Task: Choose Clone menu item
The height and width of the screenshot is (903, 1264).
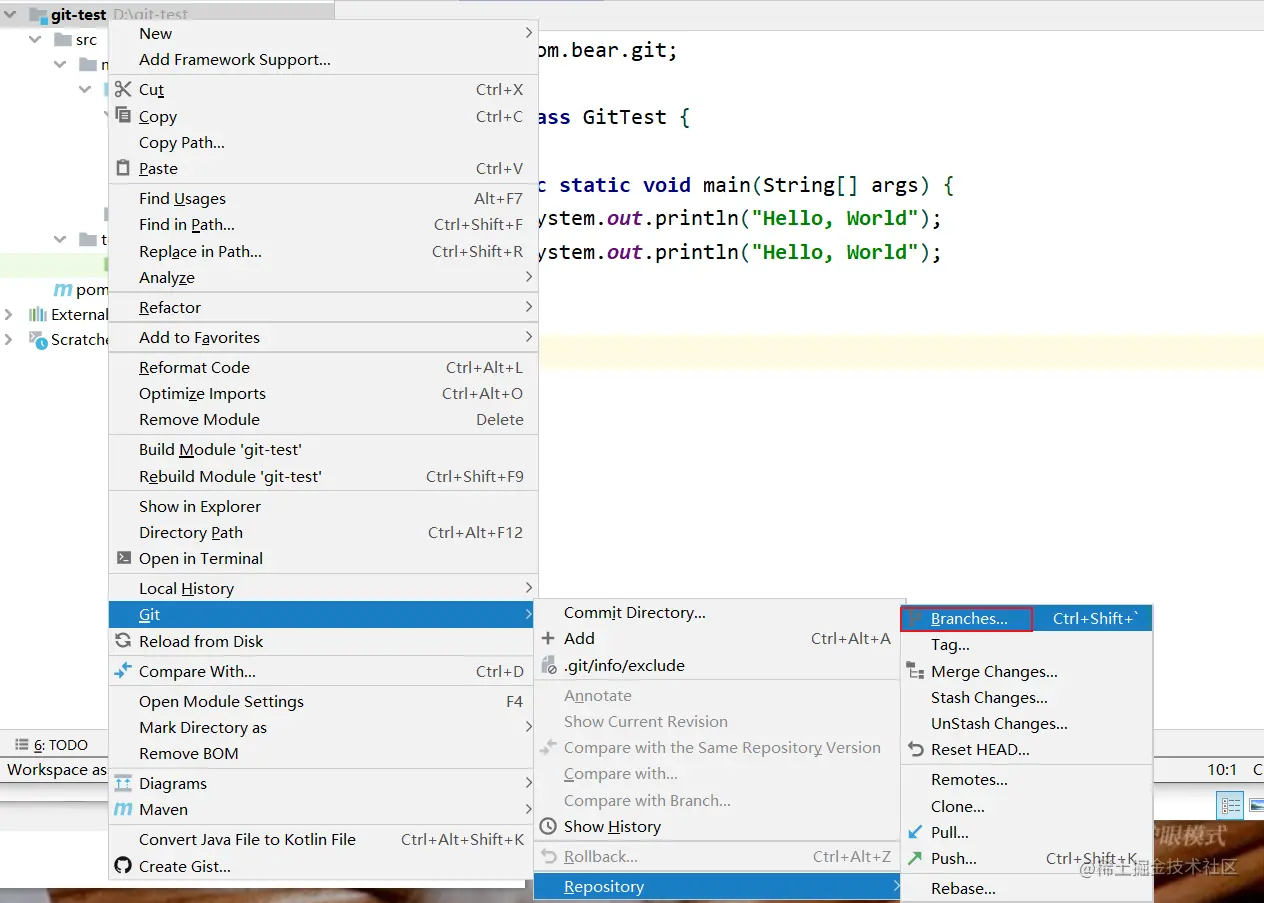Action: pos(1027,806)
